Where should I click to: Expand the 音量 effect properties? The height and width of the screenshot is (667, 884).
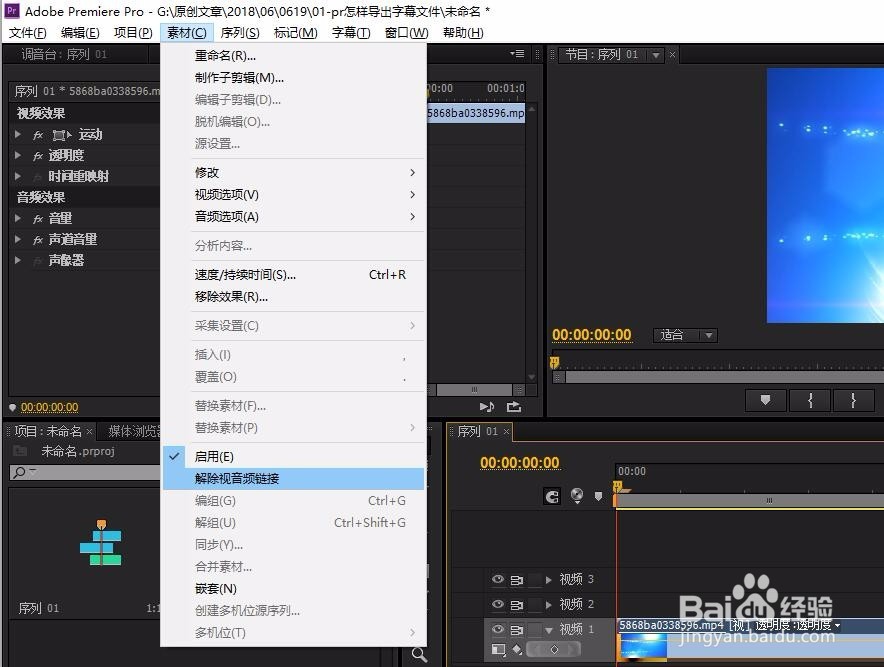click(x=18, y=219)
